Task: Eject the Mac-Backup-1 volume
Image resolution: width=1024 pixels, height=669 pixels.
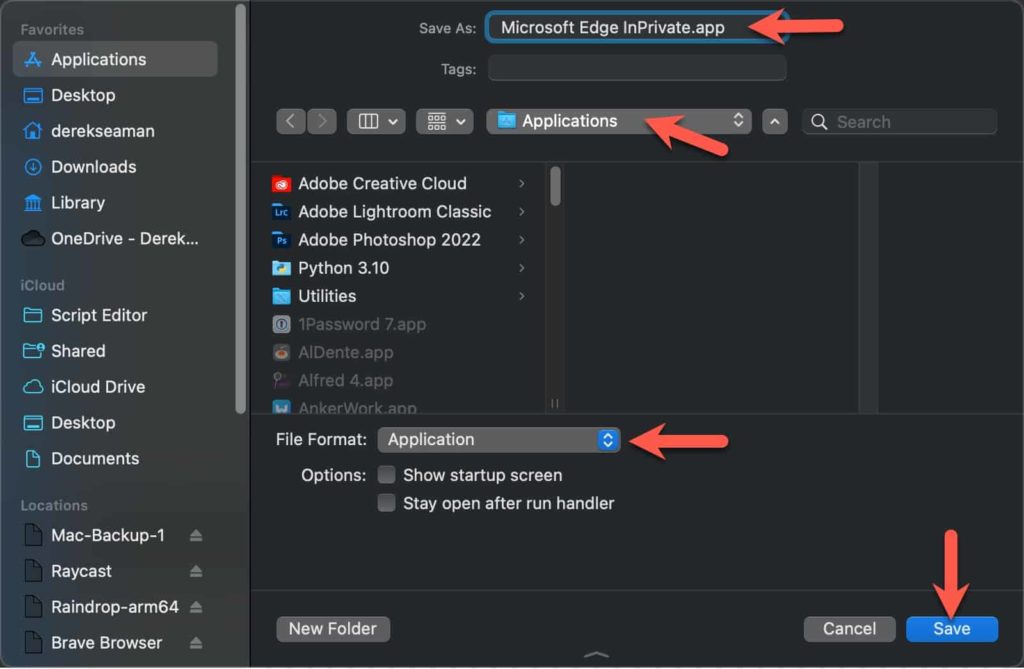Action: pos(196,536)
